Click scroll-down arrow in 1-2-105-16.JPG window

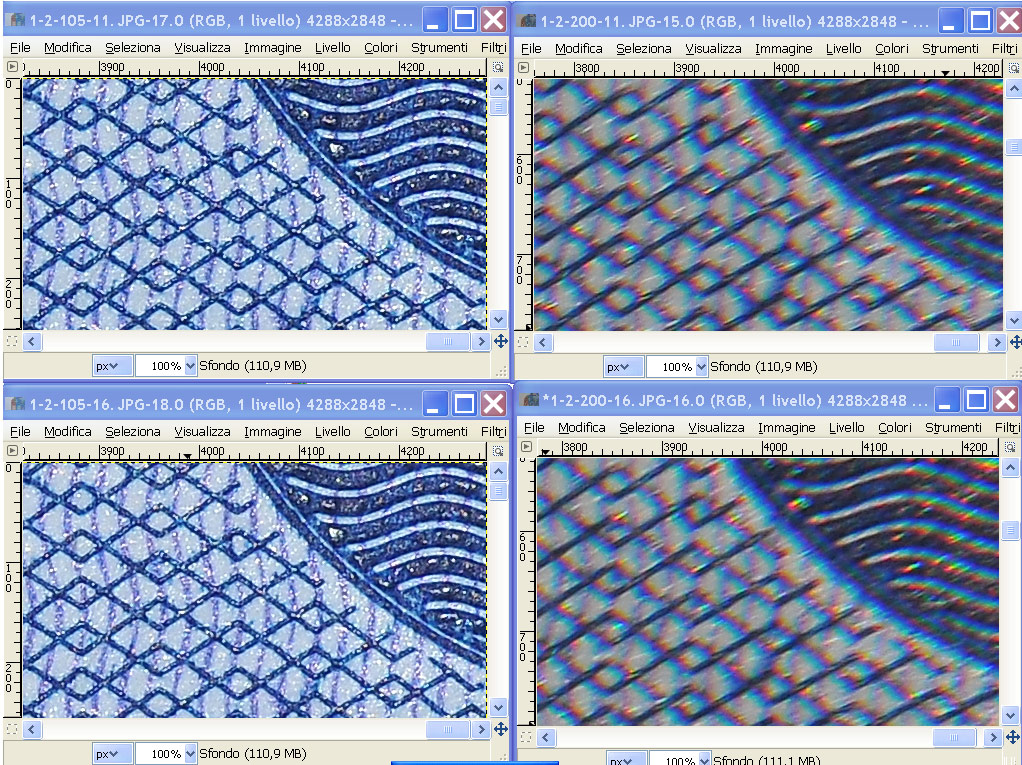click(499, 707)
